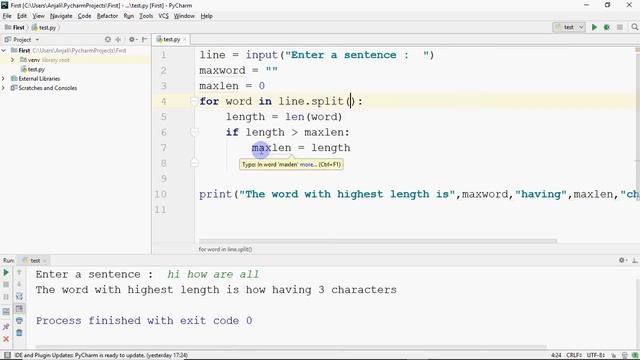Click Down the stack trace arrow
The height and width of the screenshot is (360, 640).
(19, 284)
